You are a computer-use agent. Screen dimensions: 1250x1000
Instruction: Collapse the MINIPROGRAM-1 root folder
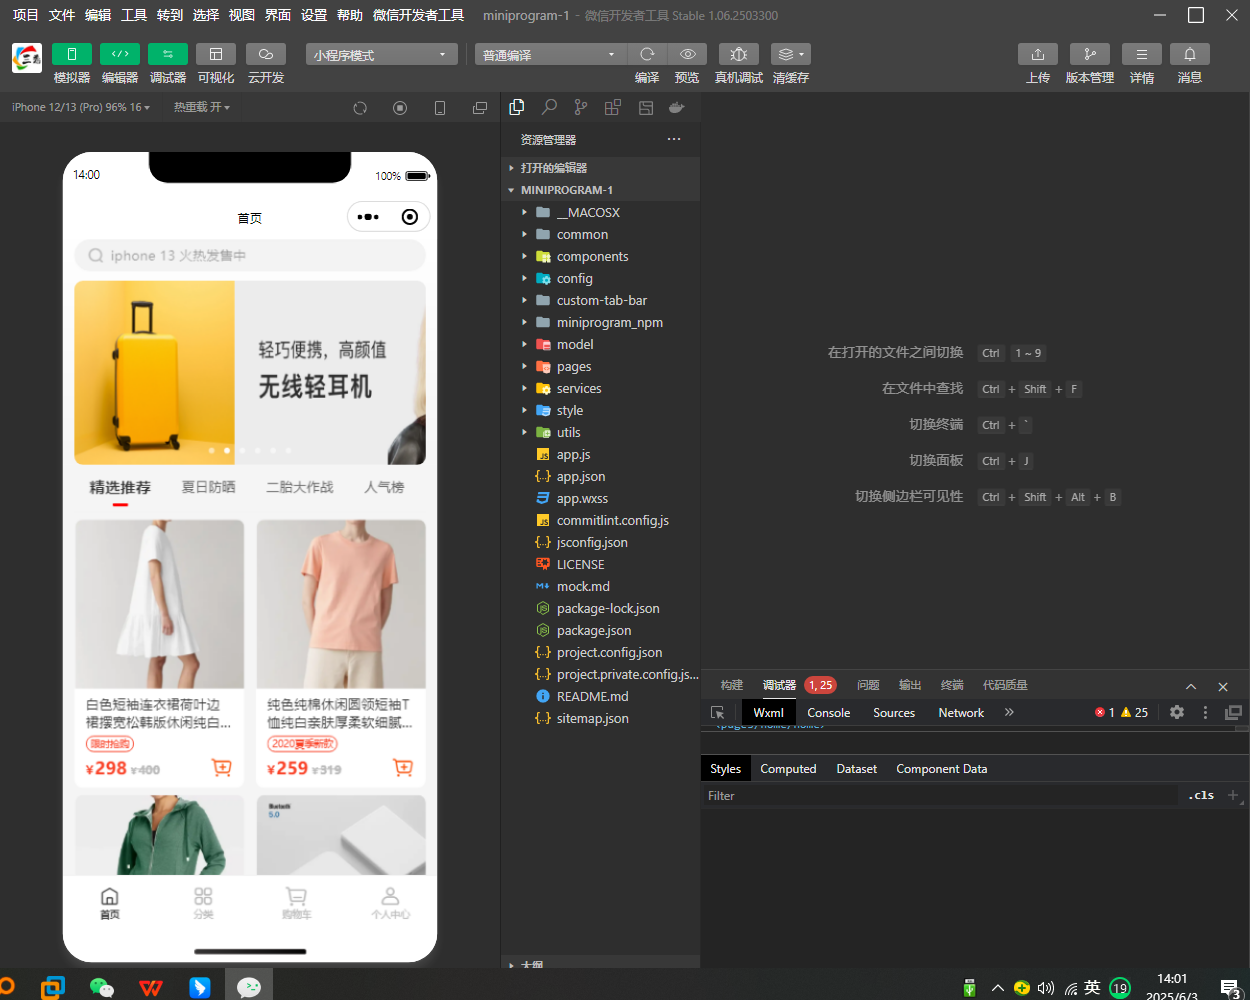pyautogui.click(x=600, y=190)
